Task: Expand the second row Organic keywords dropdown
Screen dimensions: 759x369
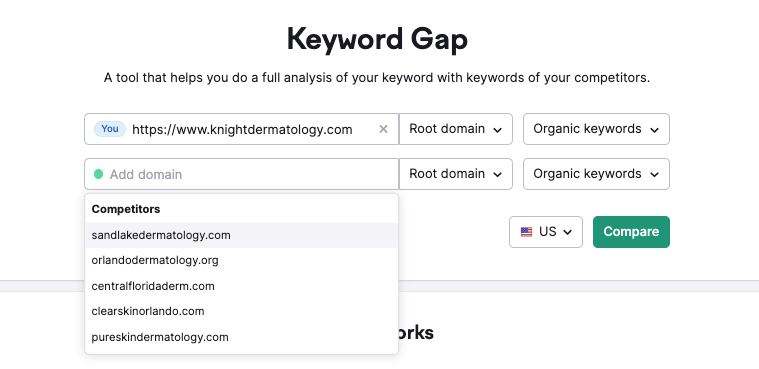Action: (x=596, y=174)
